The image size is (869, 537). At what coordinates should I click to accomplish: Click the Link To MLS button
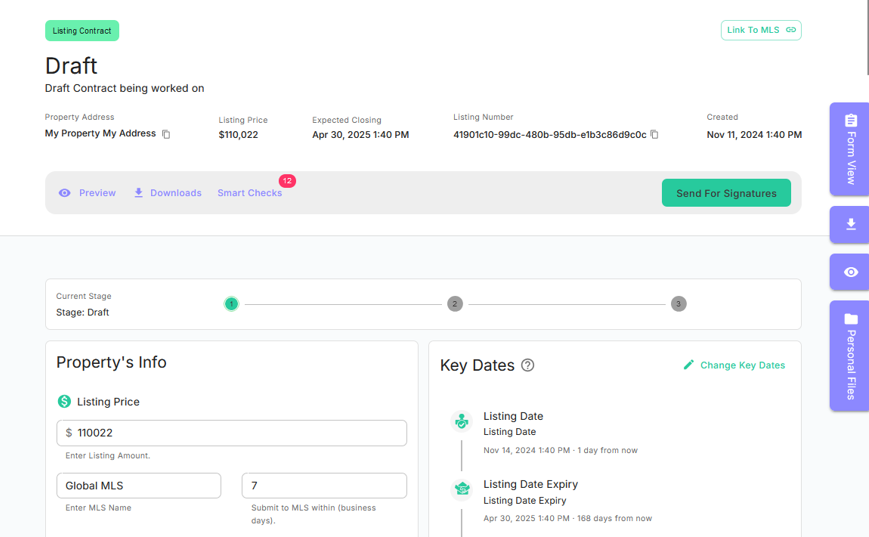[761, 30]
